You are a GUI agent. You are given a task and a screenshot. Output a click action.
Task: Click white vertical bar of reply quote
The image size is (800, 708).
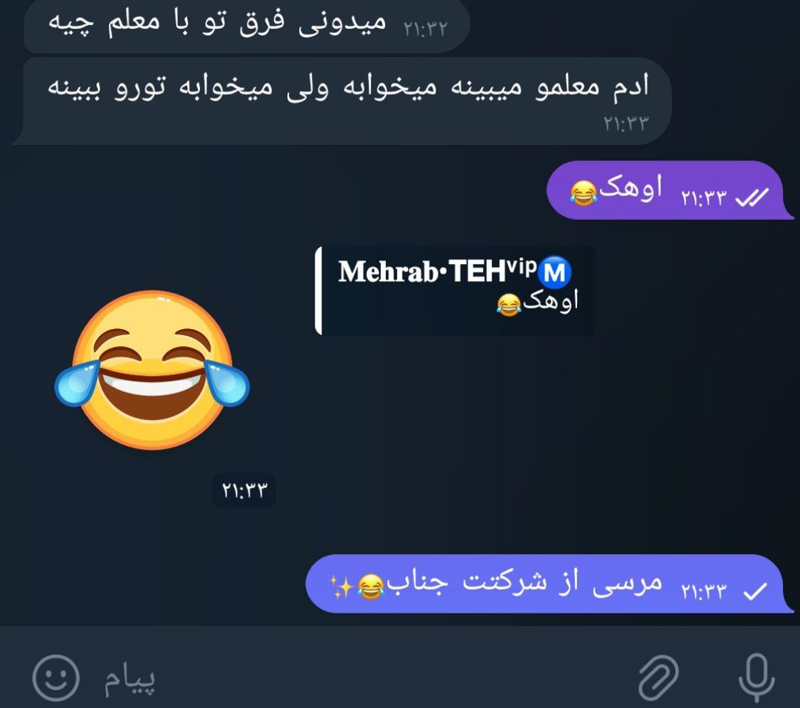[318, 291]
